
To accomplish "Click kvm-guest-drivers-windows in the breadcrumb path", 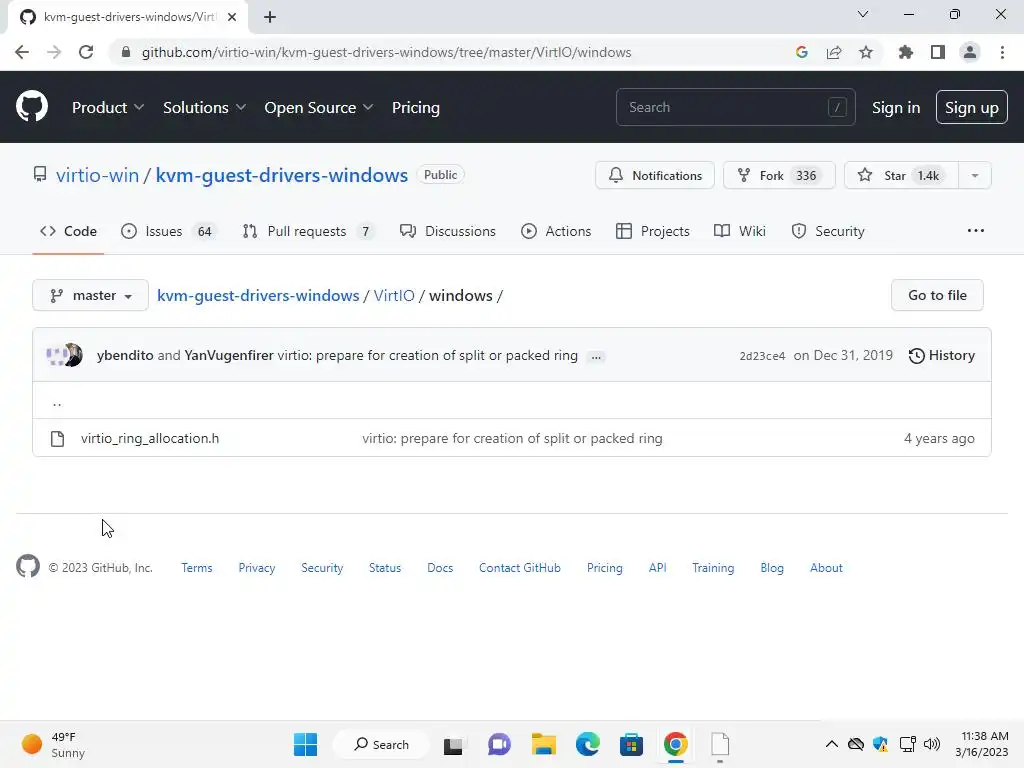I will [x=258, y=295].
